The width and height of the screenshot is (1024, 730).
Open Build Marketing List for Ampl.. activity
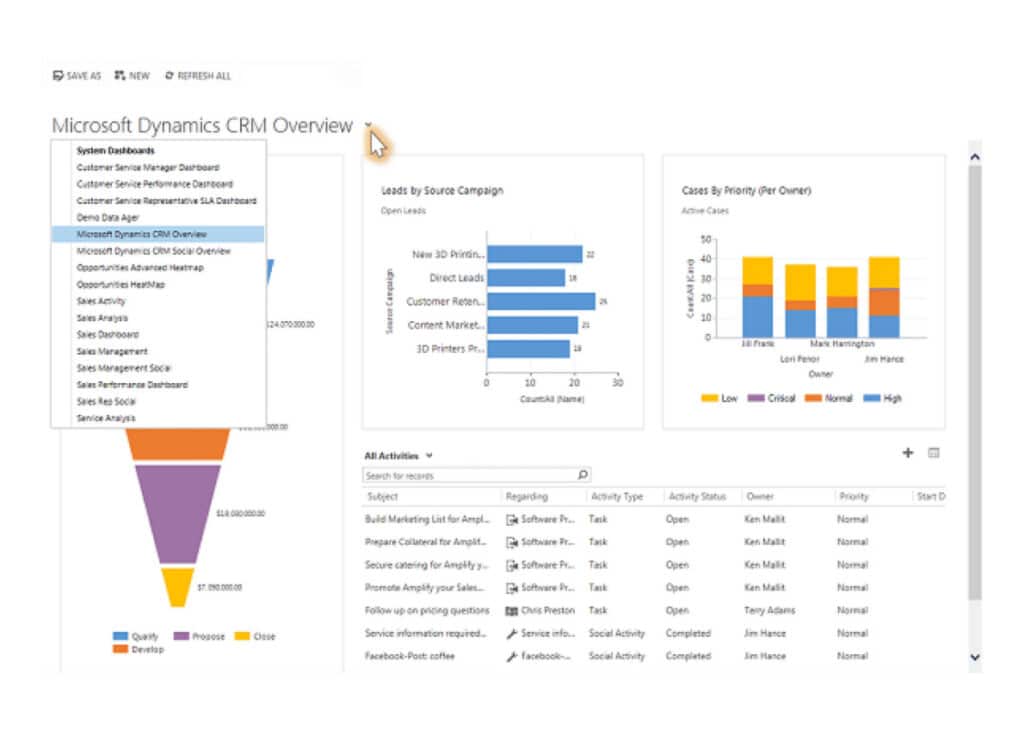click(427, 519)
